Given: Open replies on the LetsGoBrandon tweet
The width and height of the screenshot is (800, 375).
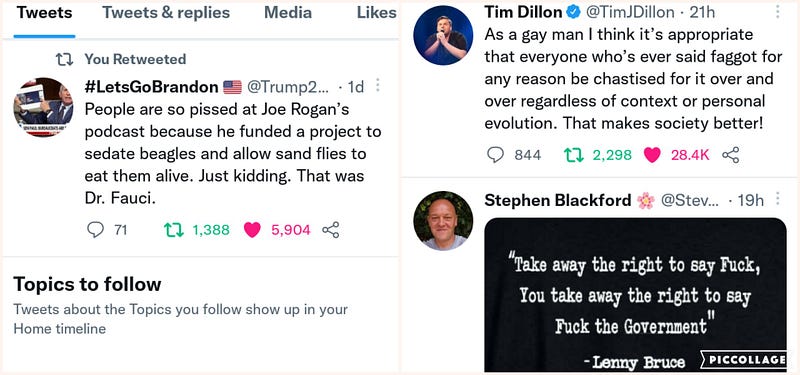Looking at the screenshot, I should [95, 230].
